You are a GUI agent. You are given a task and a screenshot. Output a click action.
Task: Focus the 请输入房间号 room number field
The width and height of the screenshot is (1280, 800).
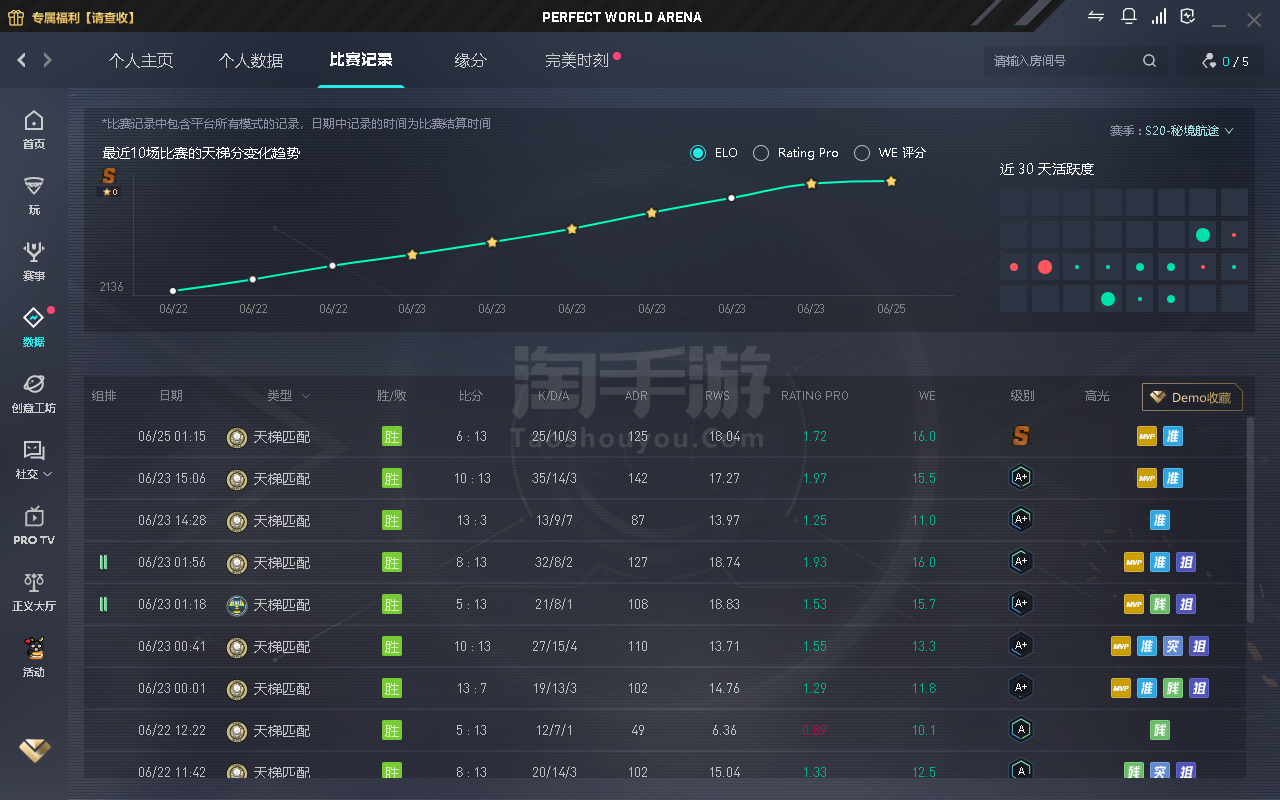(x=1062, y=61)
